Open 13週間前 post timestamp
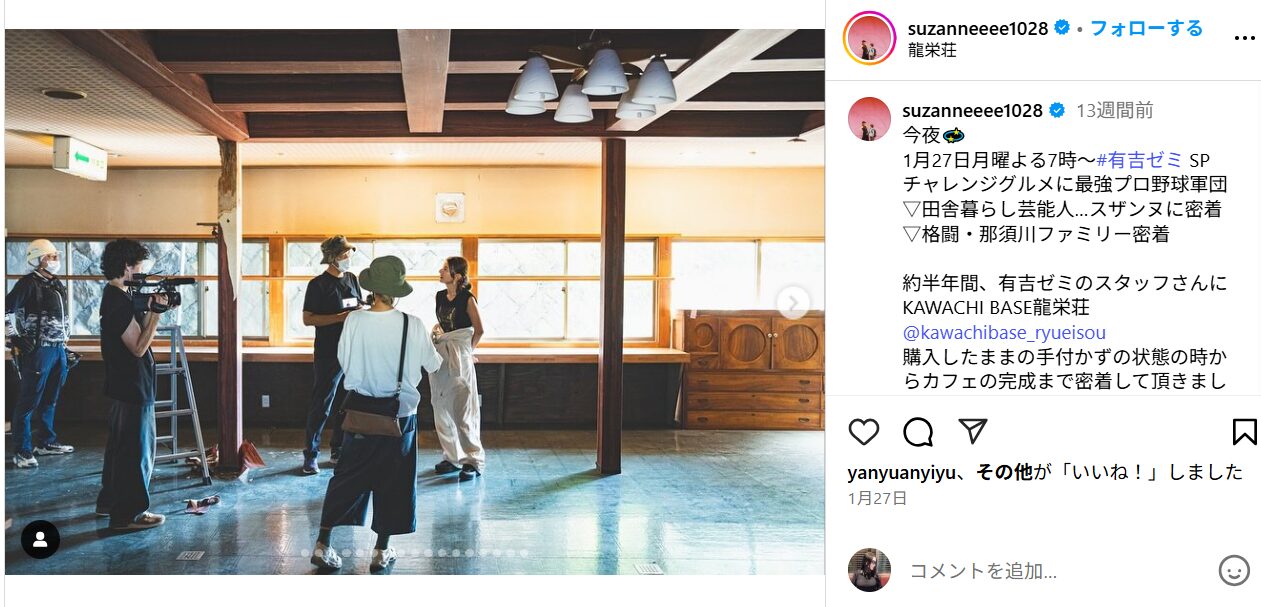 1114,110
